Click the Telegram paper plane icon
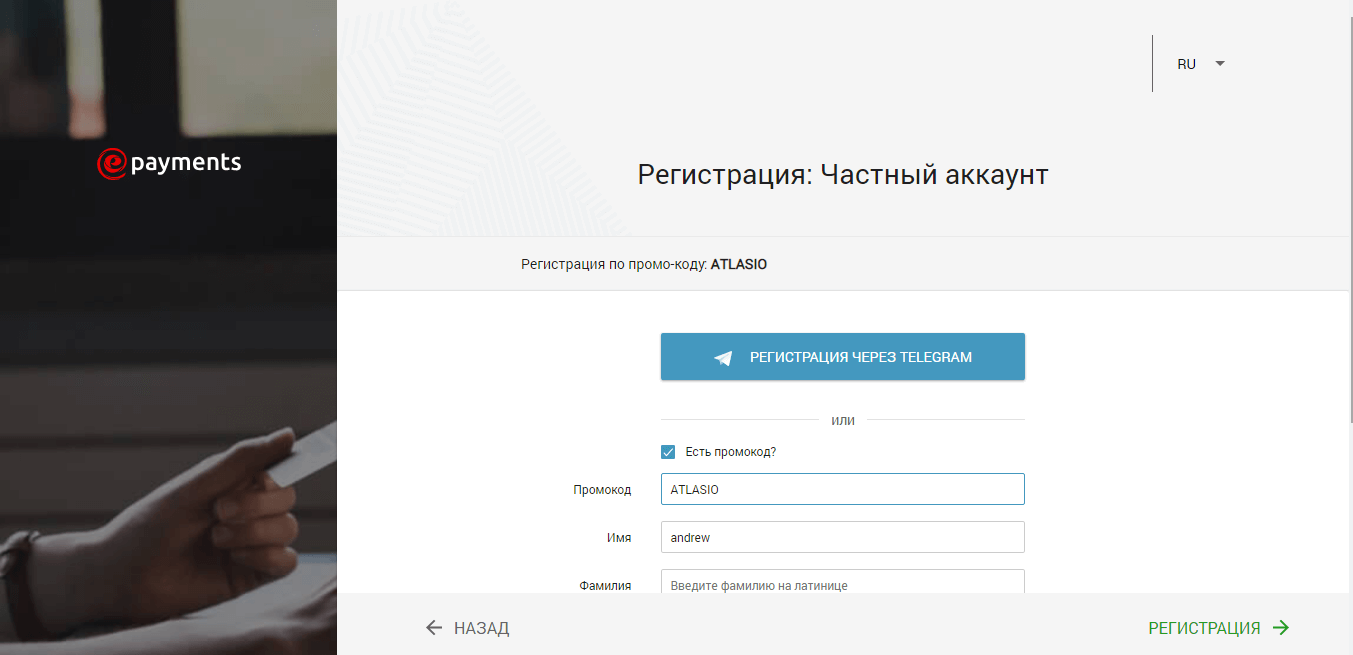This screenshot has width=1353, height=655. (723, 358)
